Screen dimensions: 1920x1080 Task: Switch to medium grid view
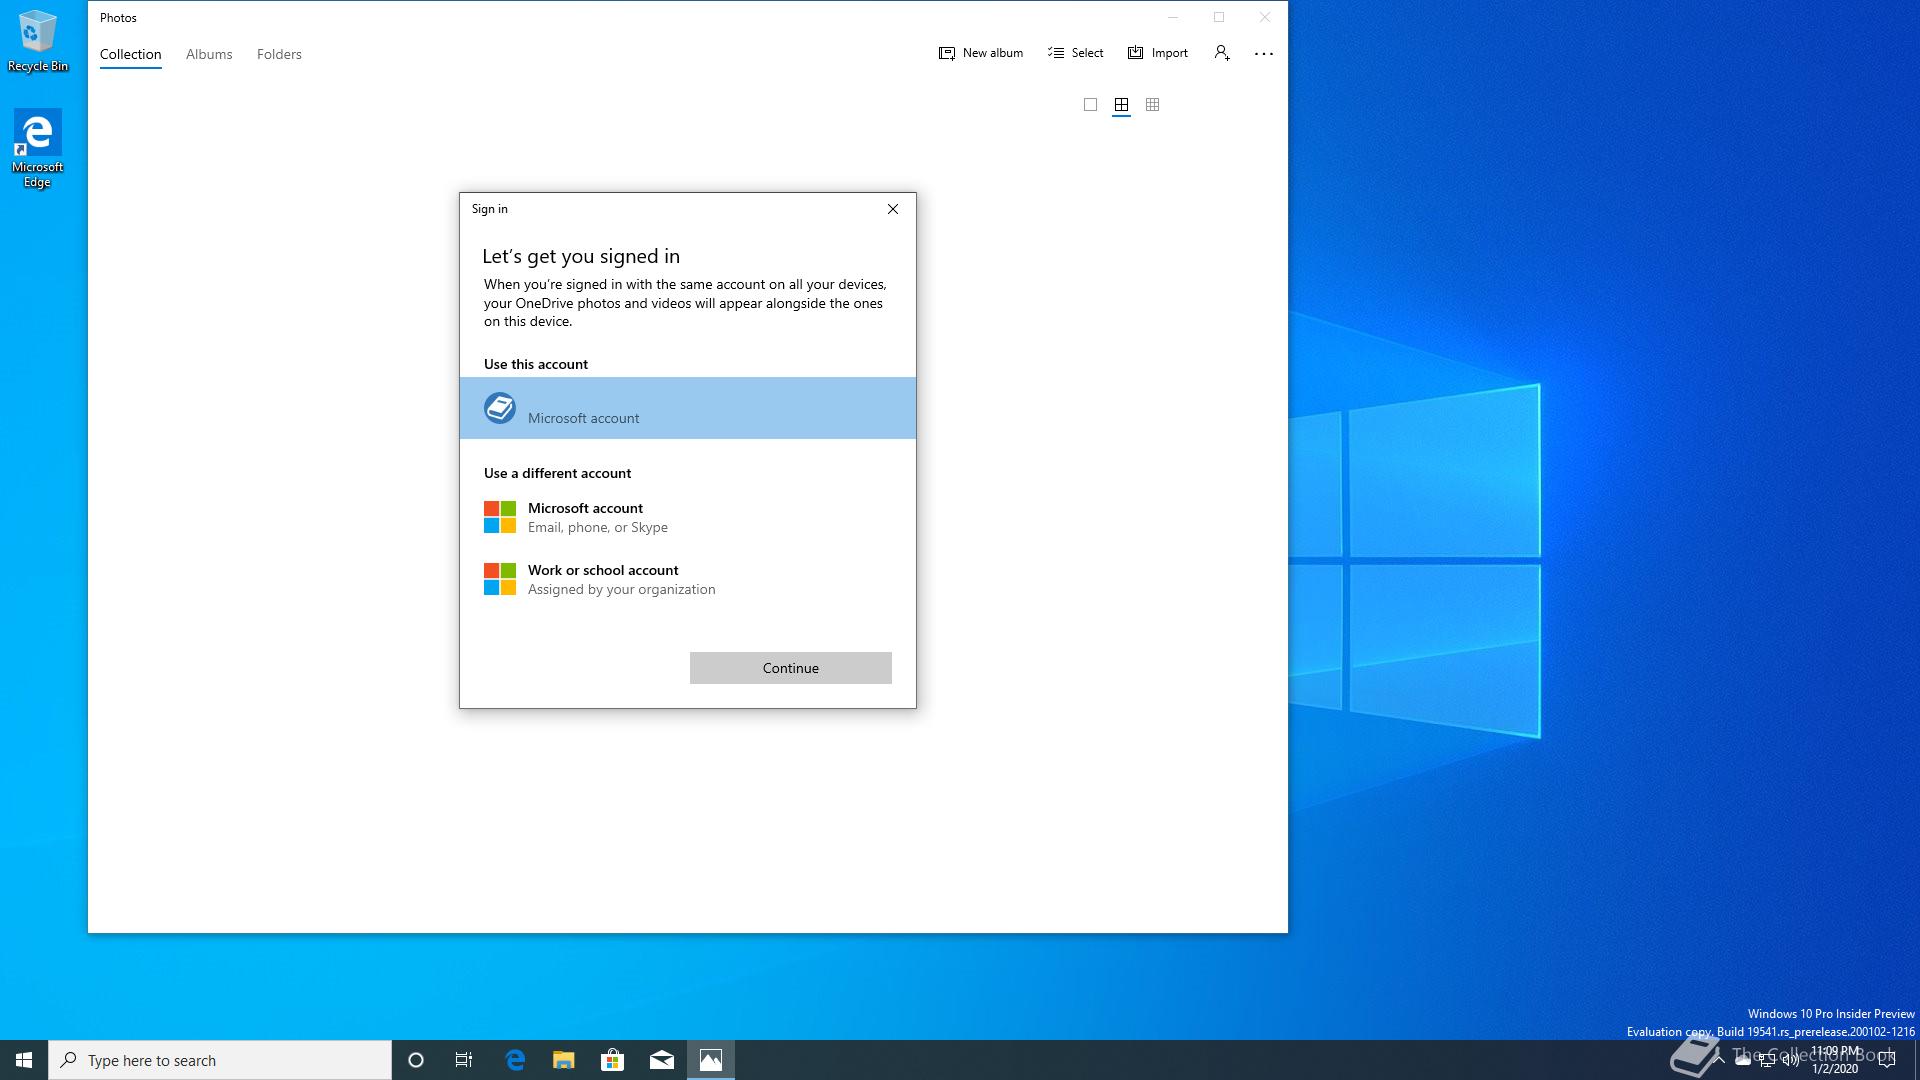point(1121,105)
